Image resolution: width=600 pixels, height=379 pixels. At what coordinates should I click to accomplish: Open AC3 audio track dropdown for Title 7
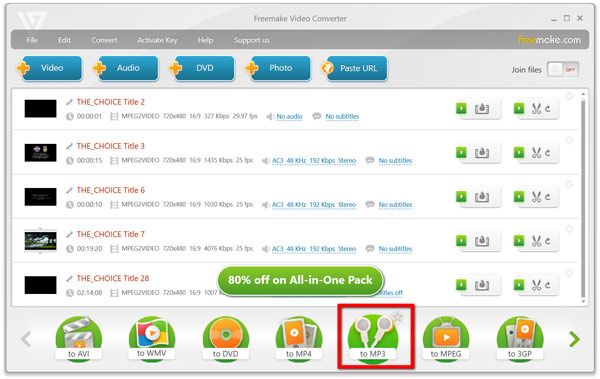click(x=314, y=249)
